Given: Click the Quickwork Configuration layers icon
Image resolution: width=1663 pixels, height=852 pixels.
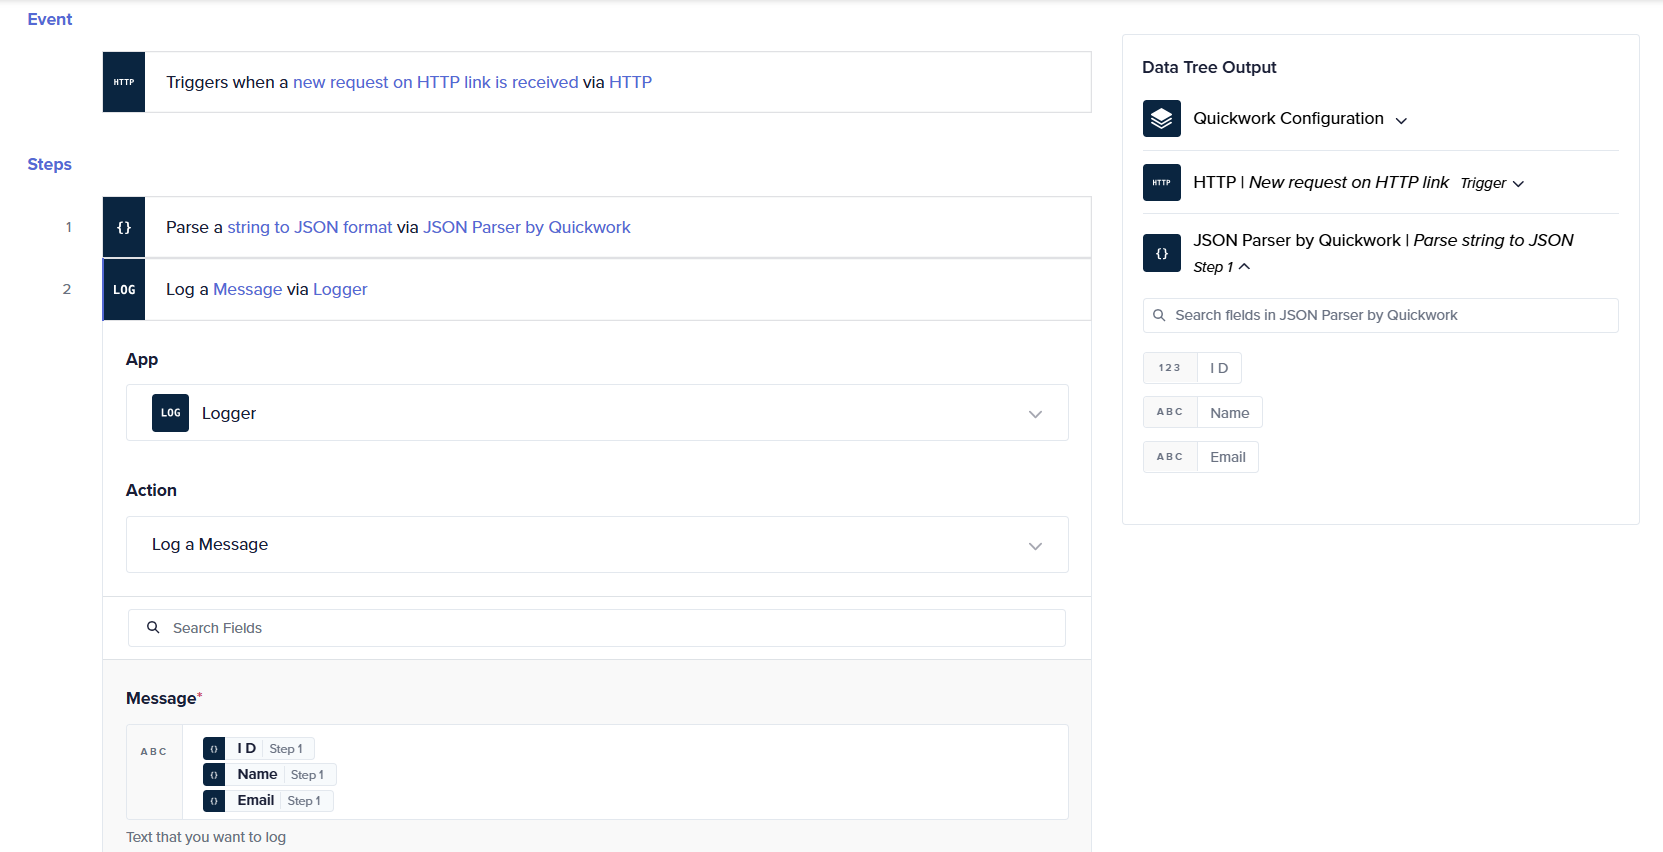Looking at the screenshot, I should click(x=1161, y=119).
